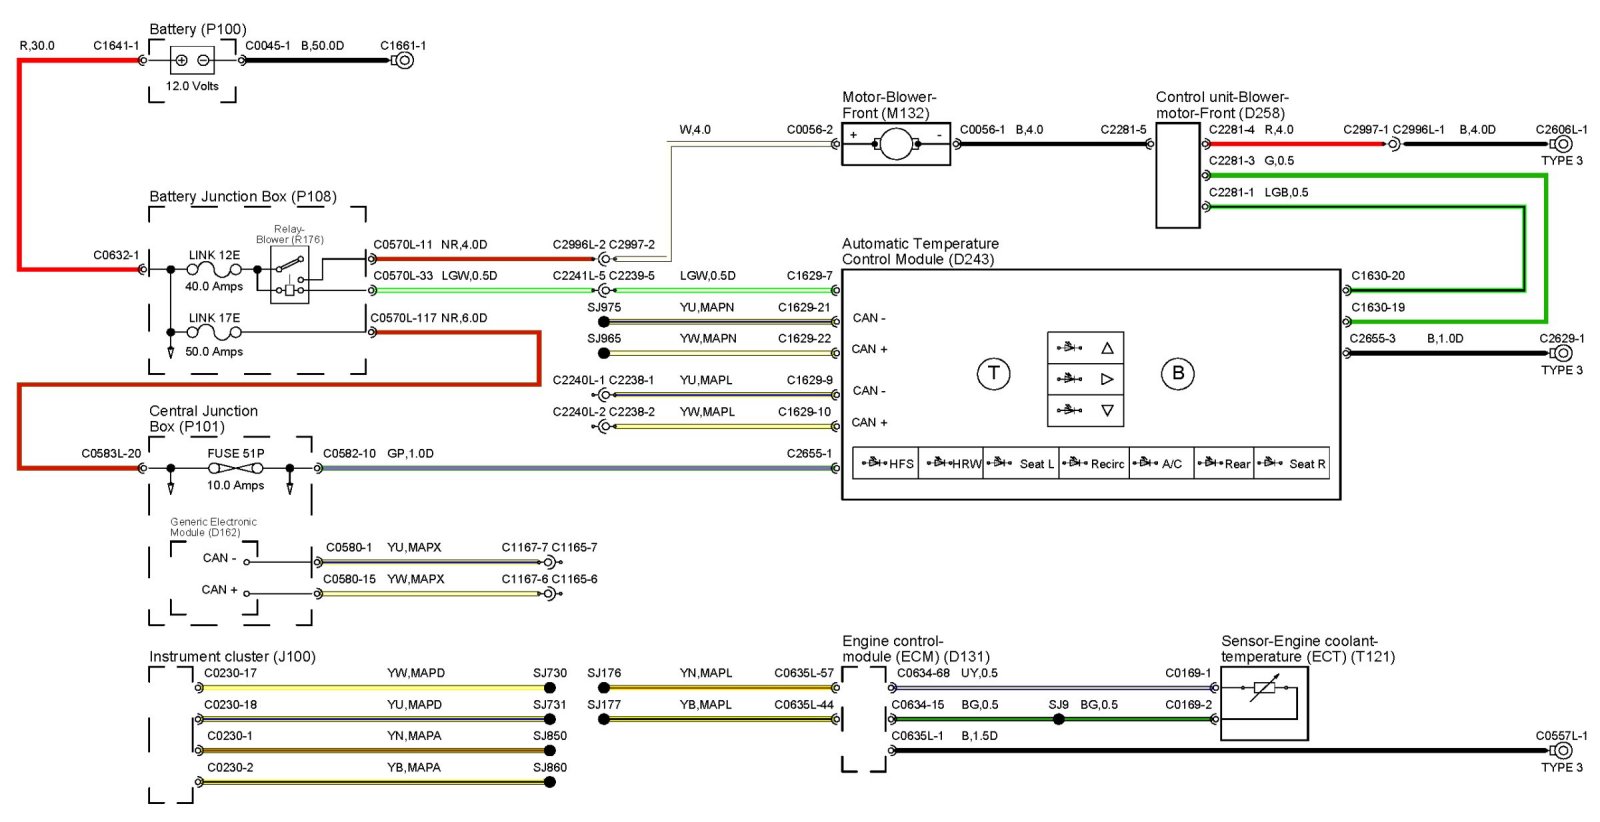
Task: Click the Battery P100 symbol
Action: (192, 61)
